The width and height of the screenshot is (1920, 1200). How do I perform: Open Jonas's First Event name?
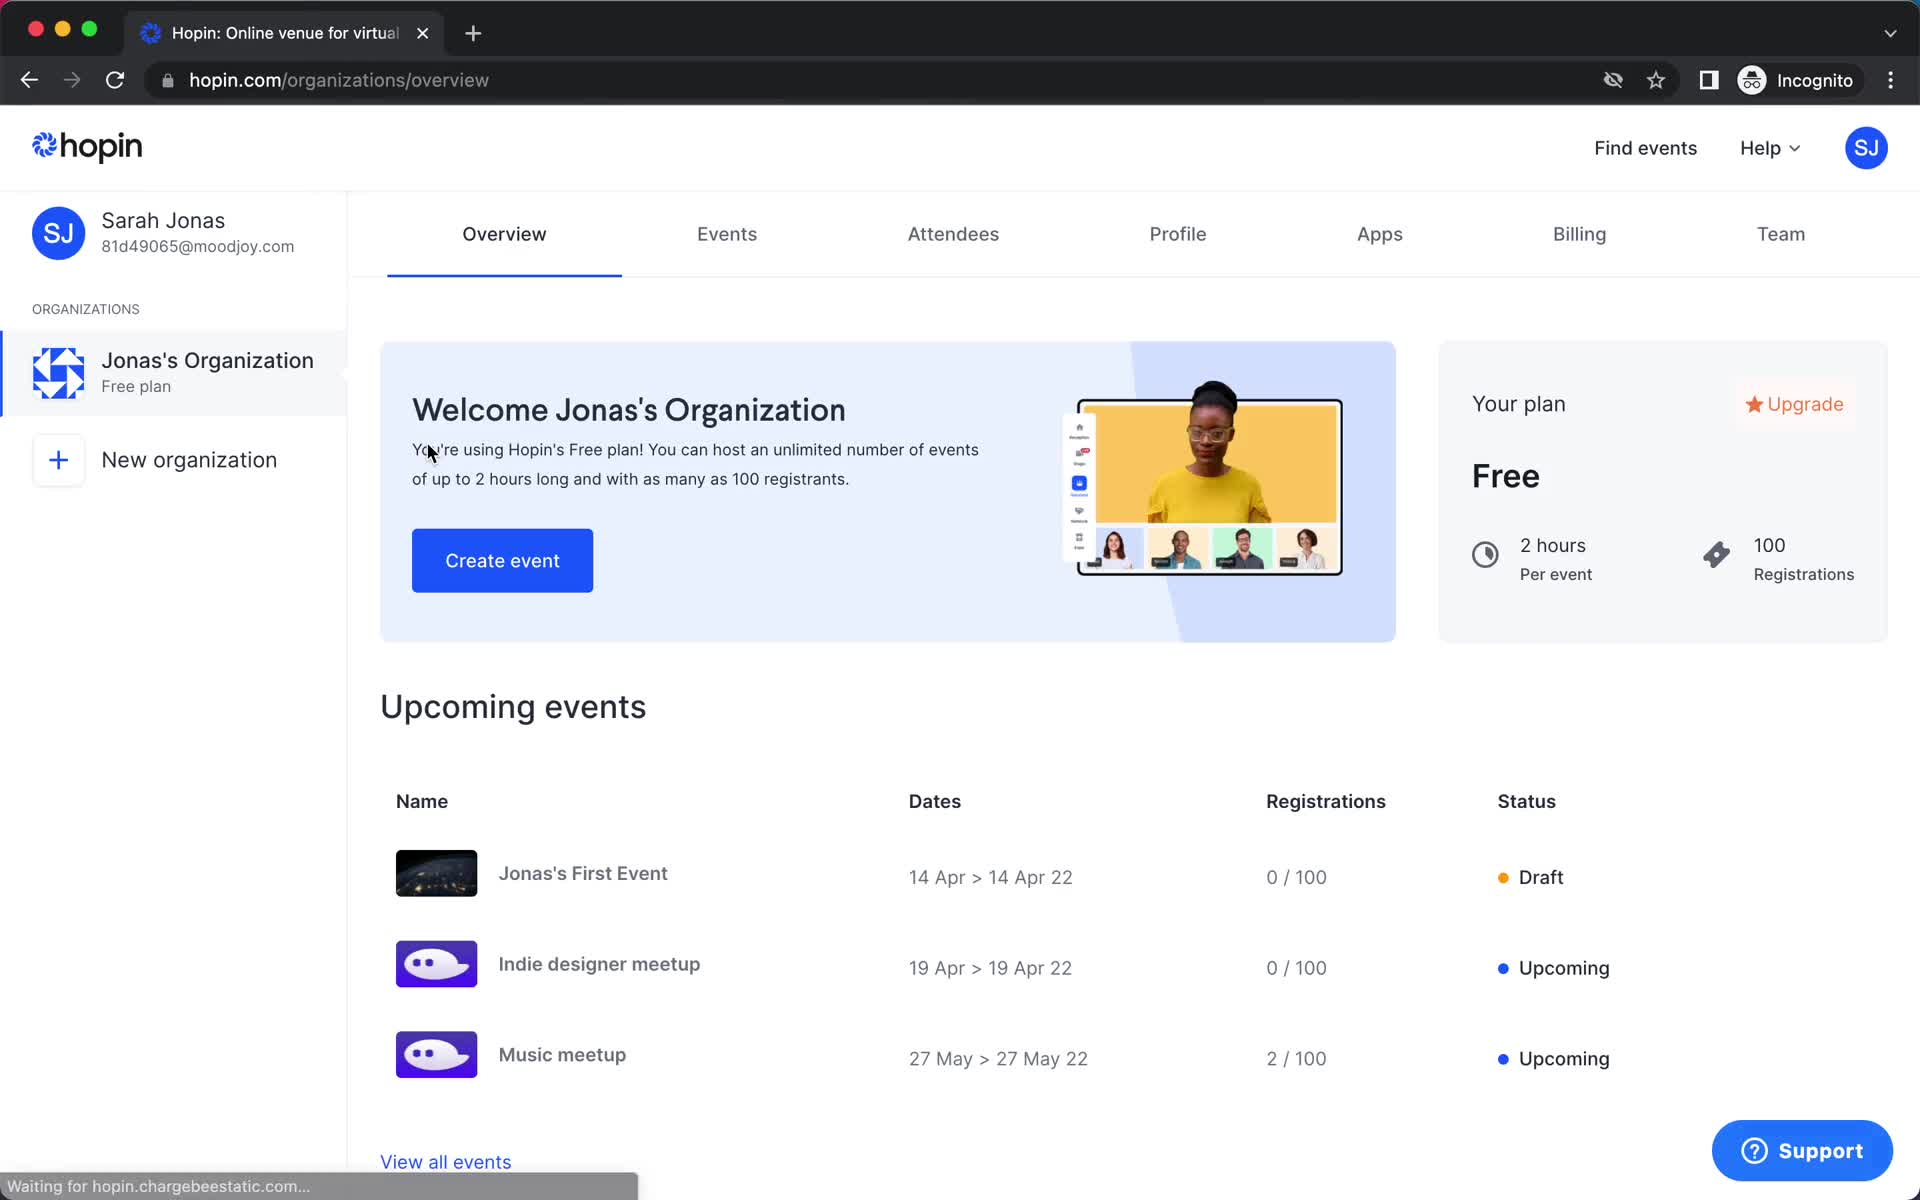coord(583,873)
